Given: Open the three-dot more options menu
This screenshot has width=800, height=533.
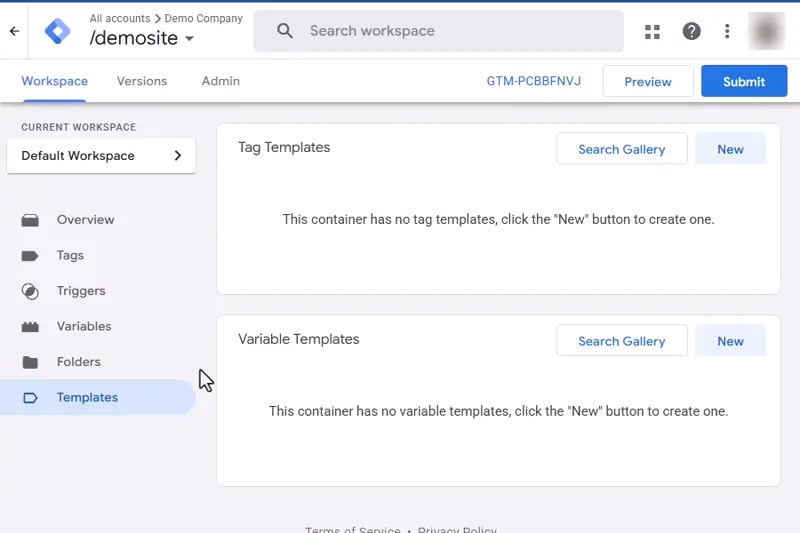Looking at the screenshot, I should click(x=727, y=31).
